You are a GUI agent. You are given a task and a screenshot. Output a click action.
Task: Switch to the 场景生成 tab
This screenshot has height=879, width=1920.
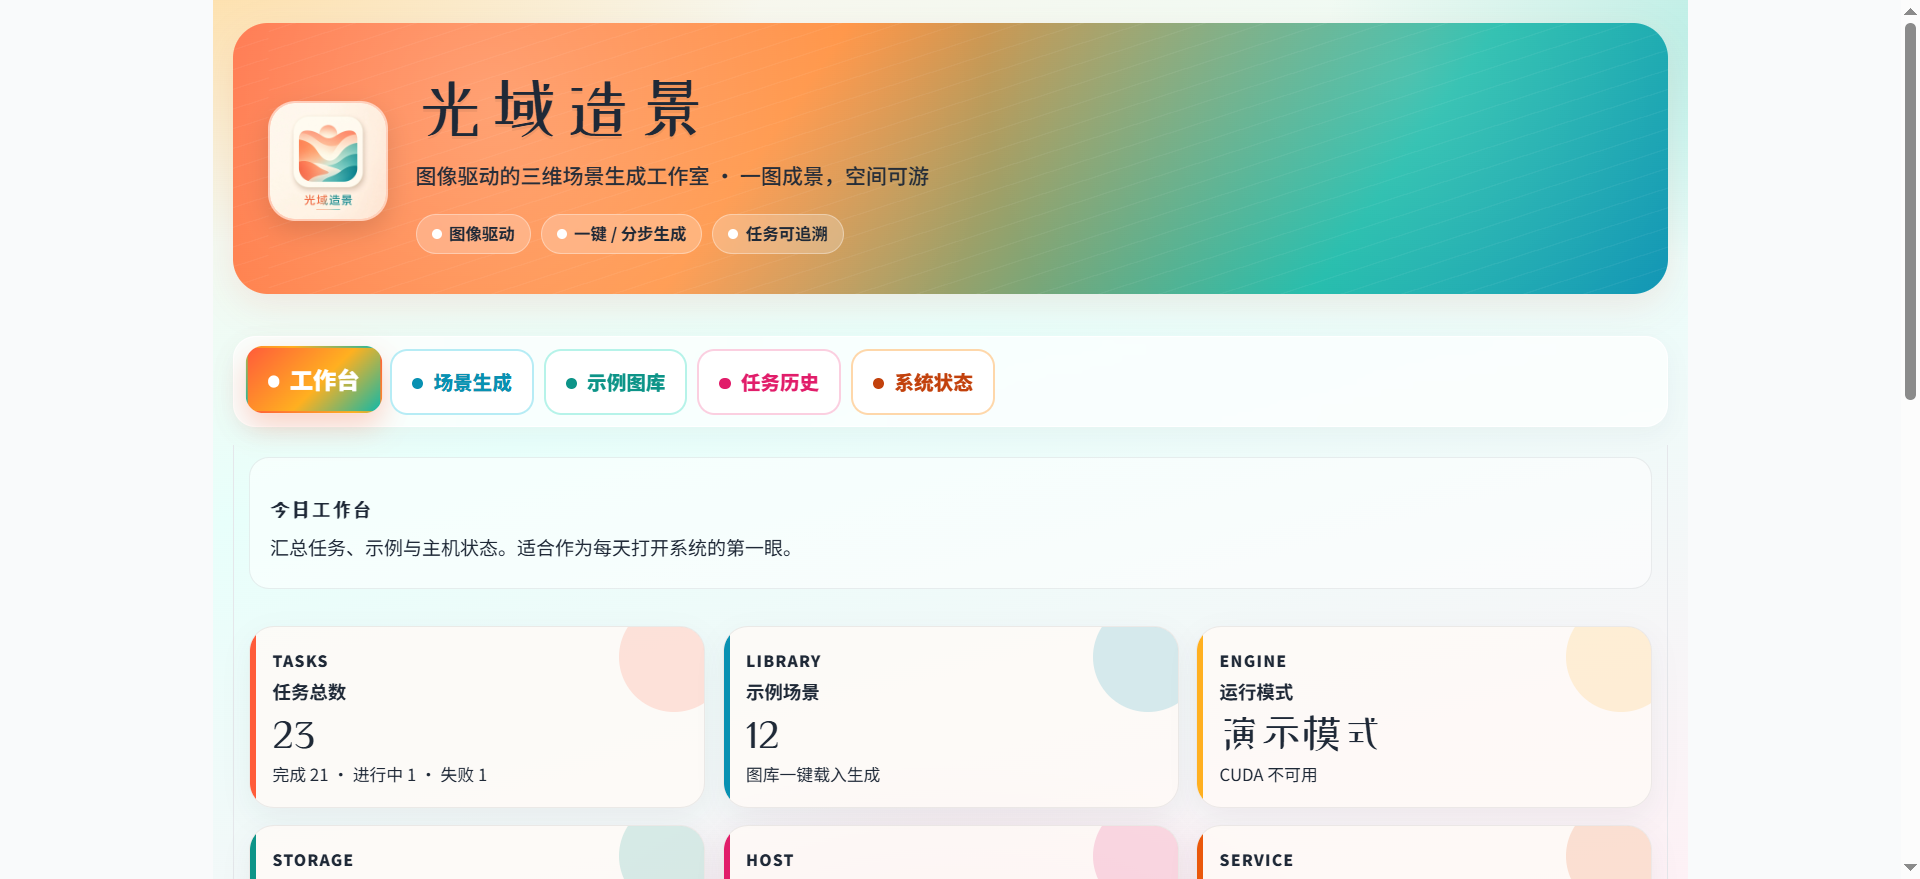462,382
